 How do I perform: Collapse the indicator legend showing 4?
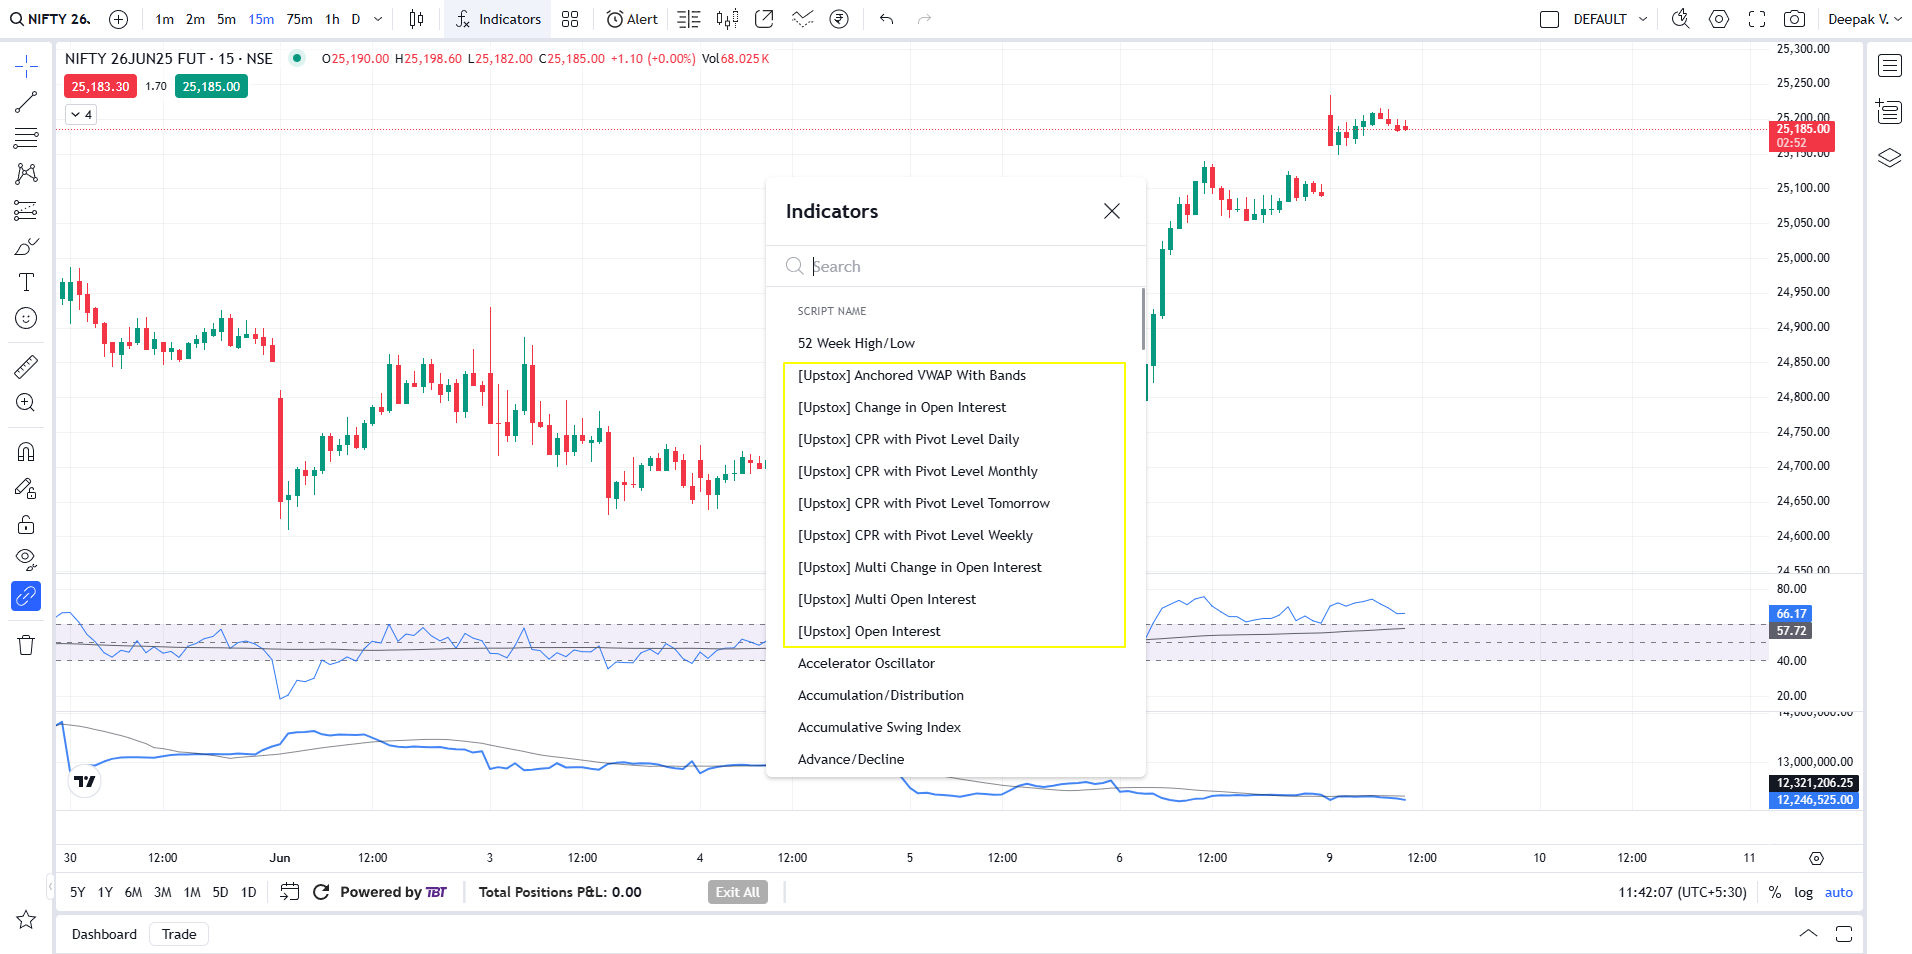81,115
